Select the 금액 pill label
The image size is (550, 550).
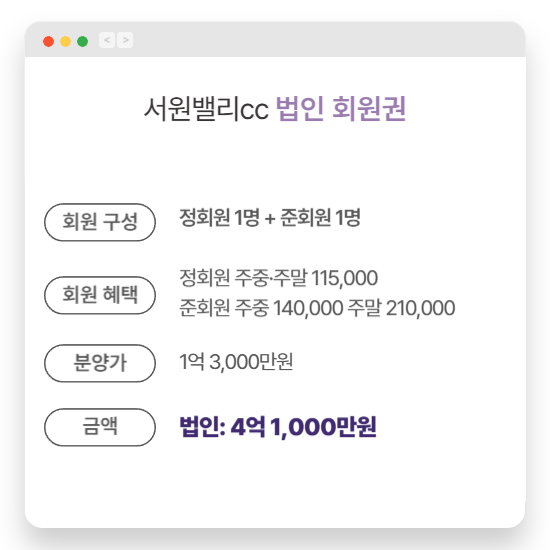pyautogui.click(x=100, y=427)
